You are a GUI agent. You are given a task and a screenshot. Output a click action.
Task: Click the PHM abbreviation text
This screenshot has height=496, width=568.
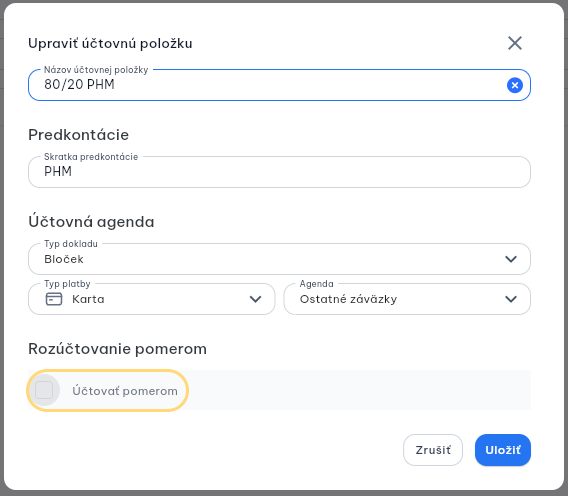[58, 171]
